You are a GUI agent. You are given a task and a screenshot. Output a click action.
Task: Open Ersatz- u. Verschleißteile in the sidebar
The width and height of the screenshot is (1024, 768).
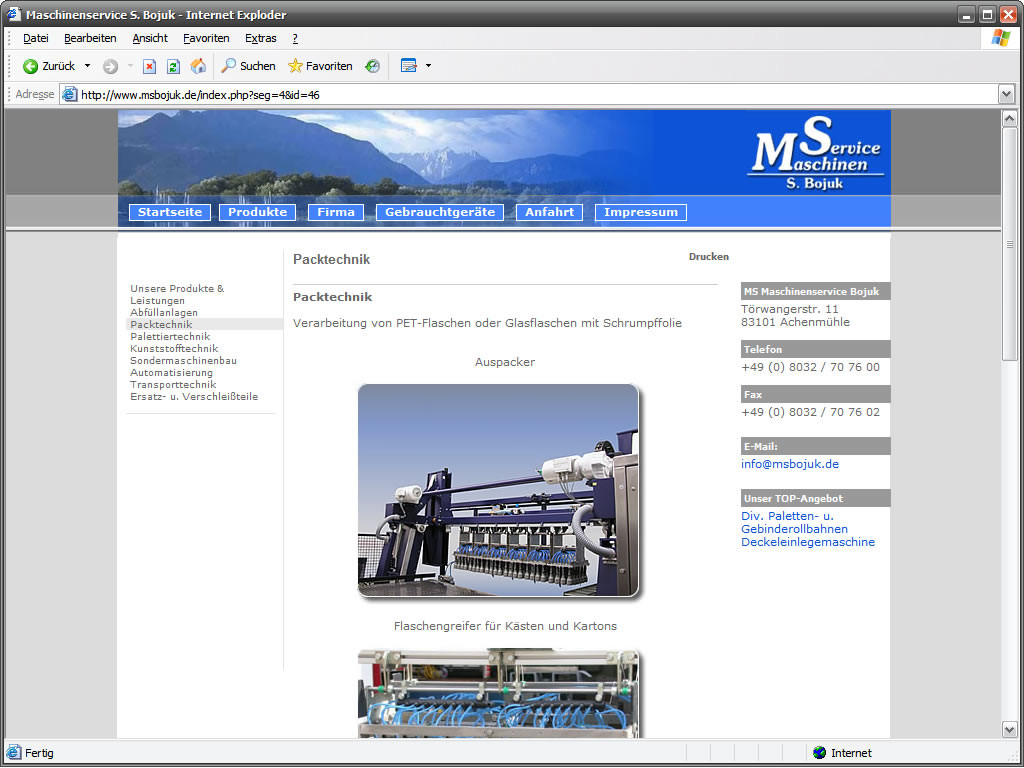[x=194, y=396]
